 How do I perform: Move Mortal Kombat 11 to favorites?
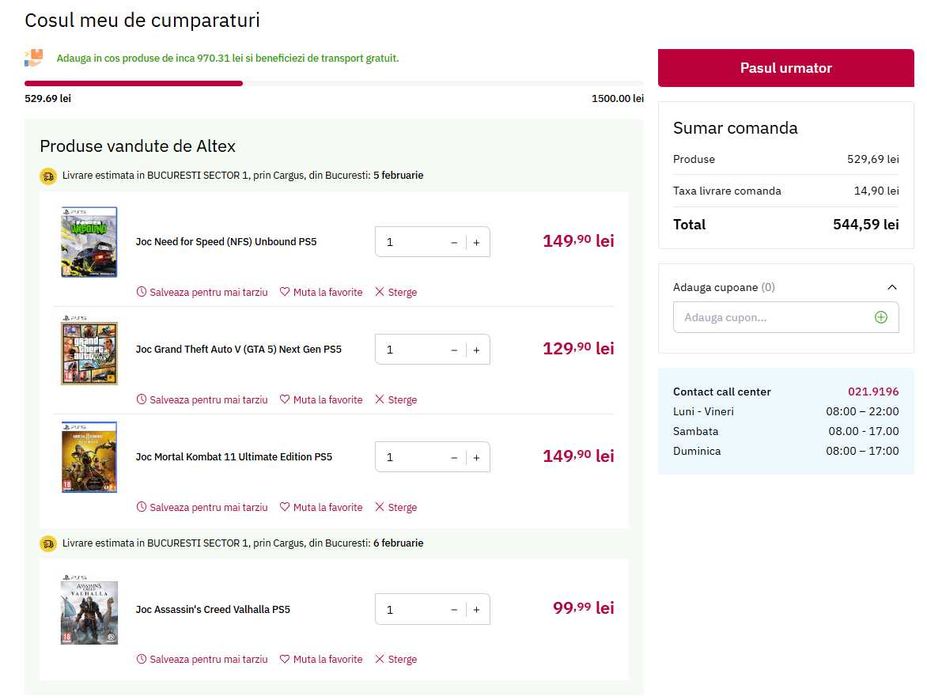321,507
